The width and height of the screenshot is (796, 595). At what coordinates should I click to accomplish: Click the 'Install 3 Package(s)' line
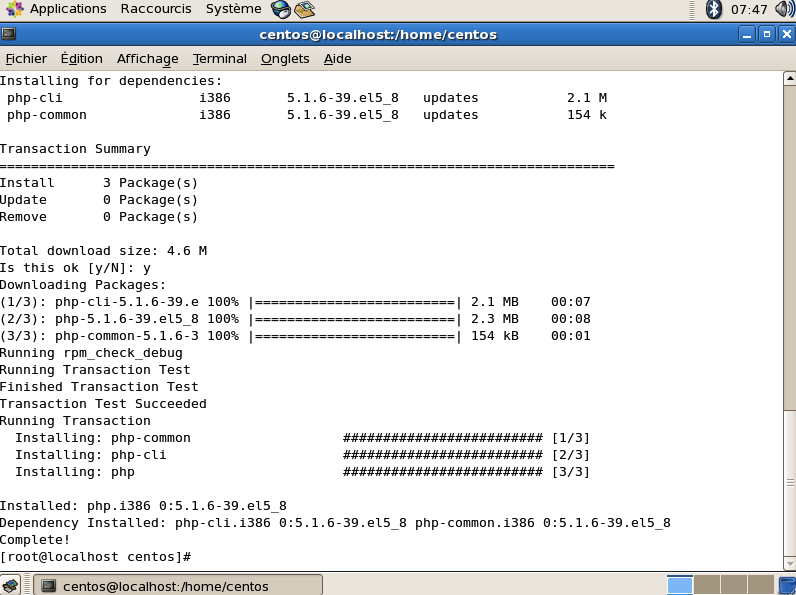[x=99, y=183]
